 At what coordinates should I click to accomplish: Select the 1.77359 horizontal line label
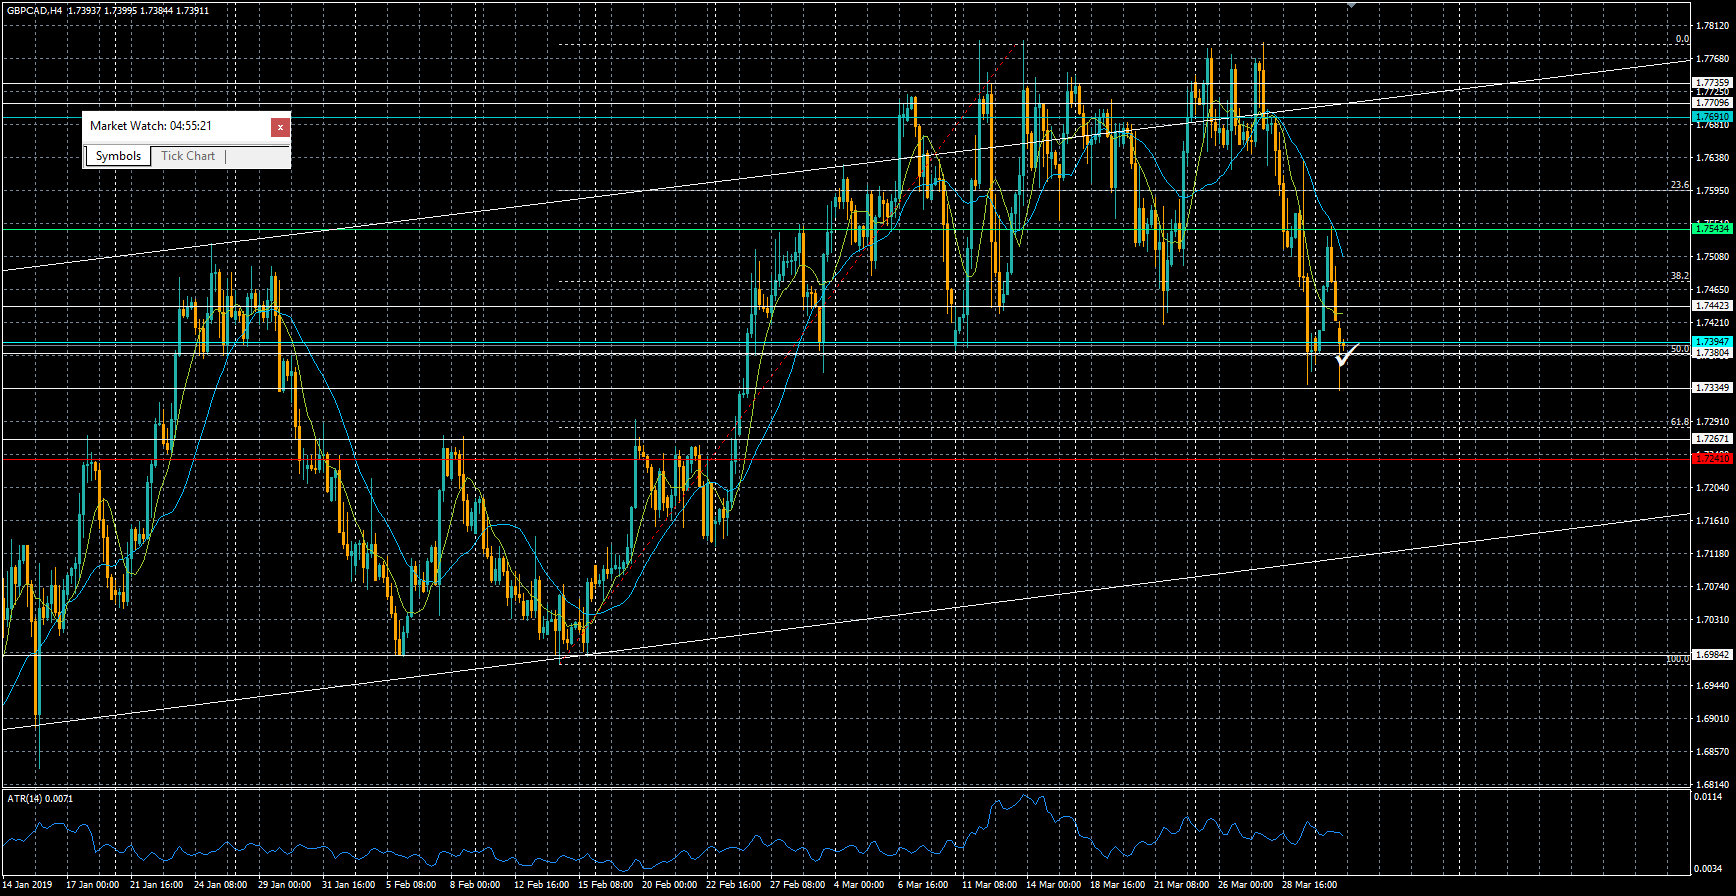click(1712, 83)
